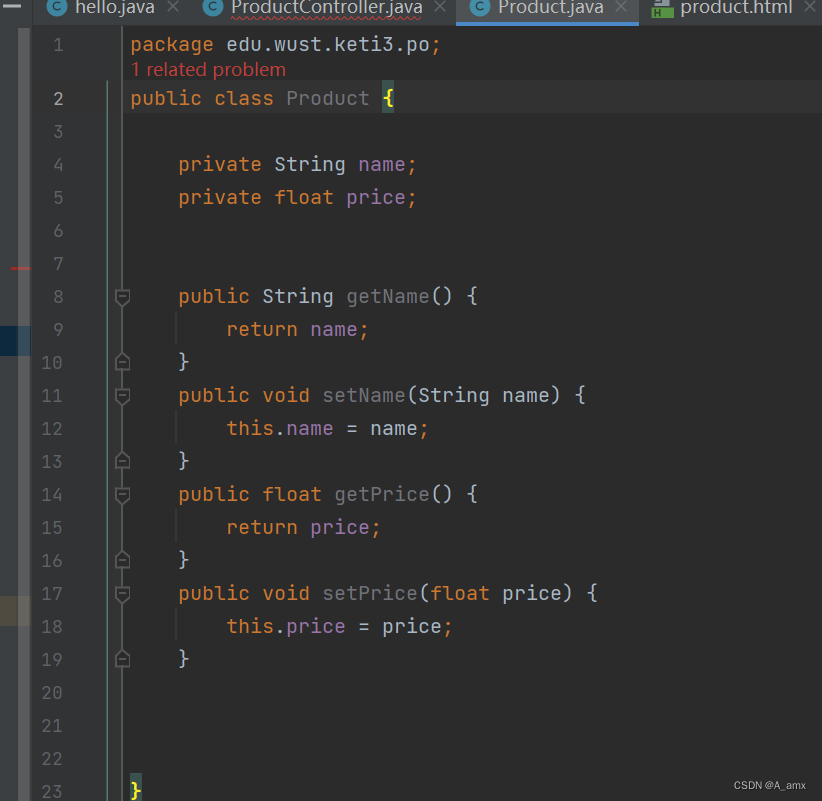The image size is (822, 801).
Task: Click 'this.name = name;' on line 12
Action: pos(328,429)
